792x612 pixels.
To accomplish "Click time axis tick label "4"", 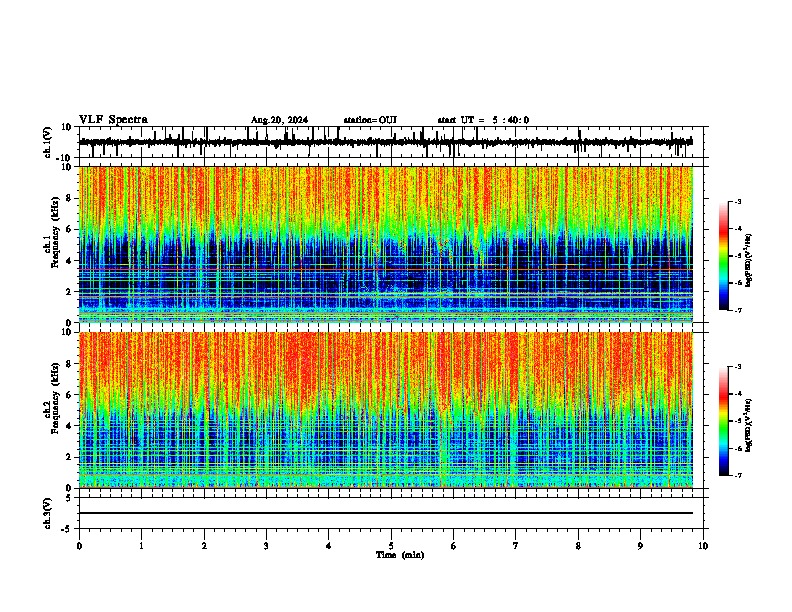I will [329, 546].
